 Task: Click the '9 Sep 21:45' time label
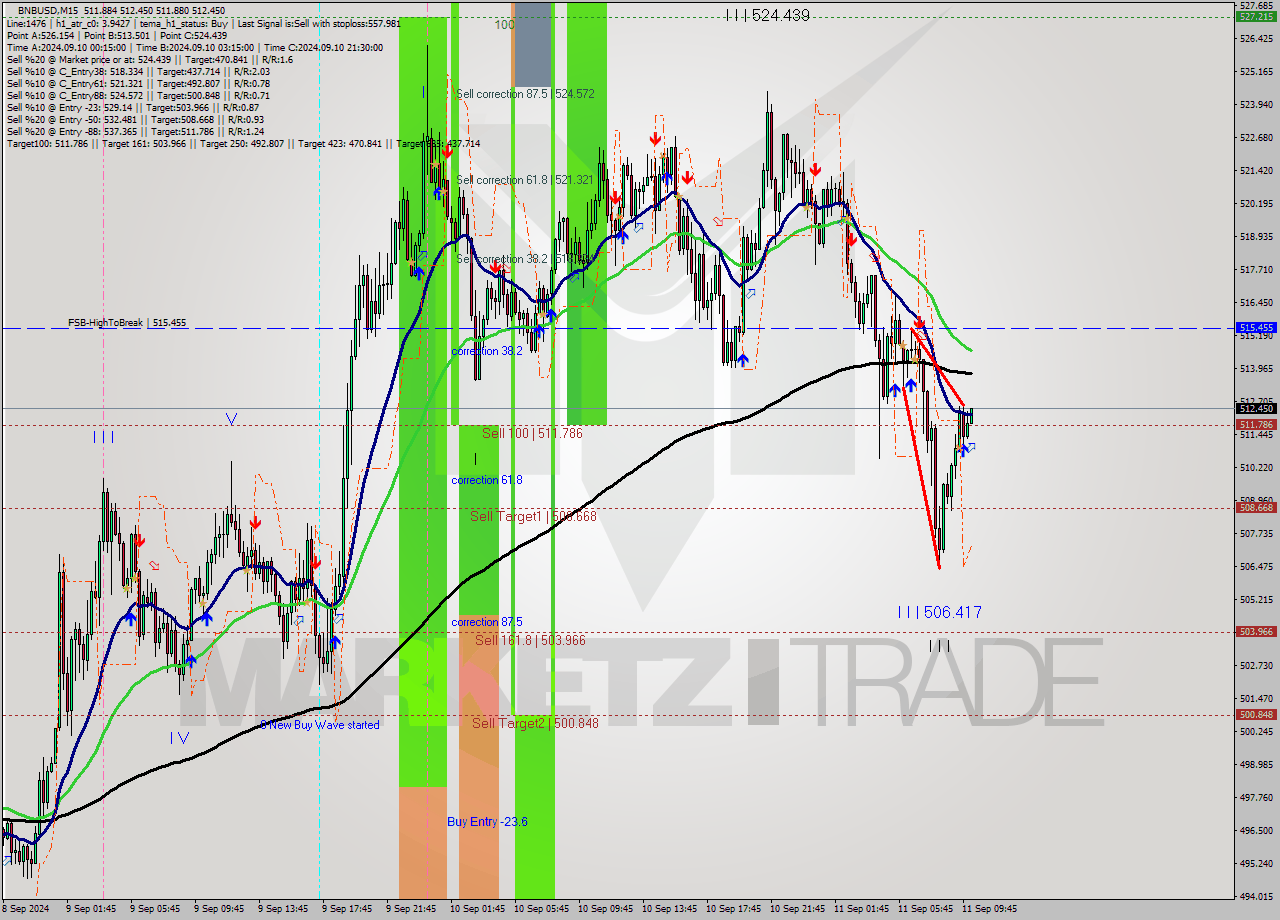(410, 909)
